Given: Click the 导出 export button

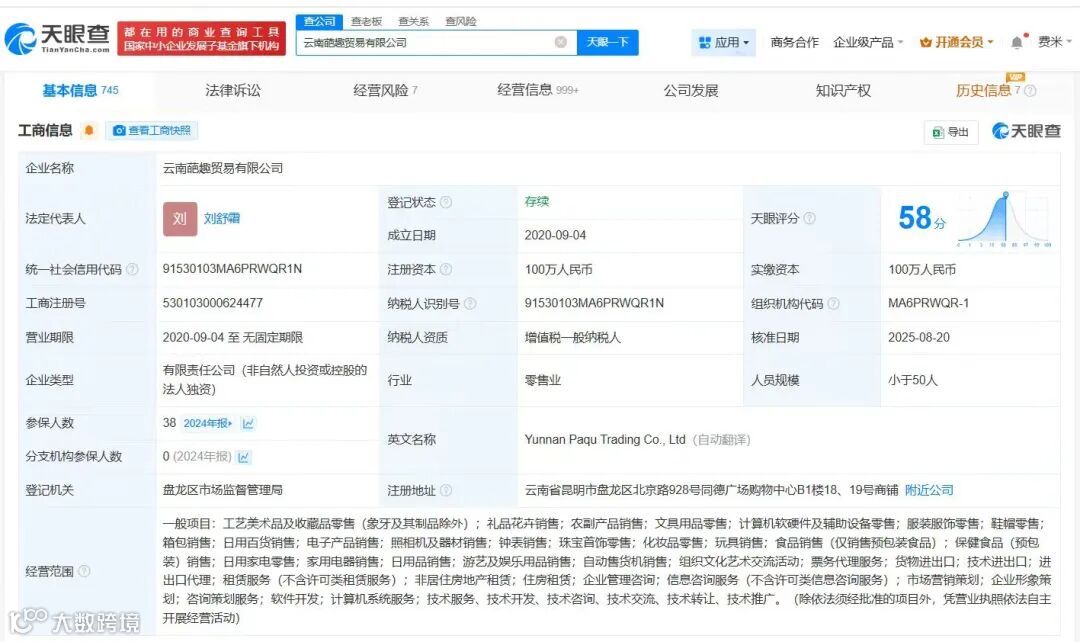Looking at the screenshot, I should (x=951, y=132).
